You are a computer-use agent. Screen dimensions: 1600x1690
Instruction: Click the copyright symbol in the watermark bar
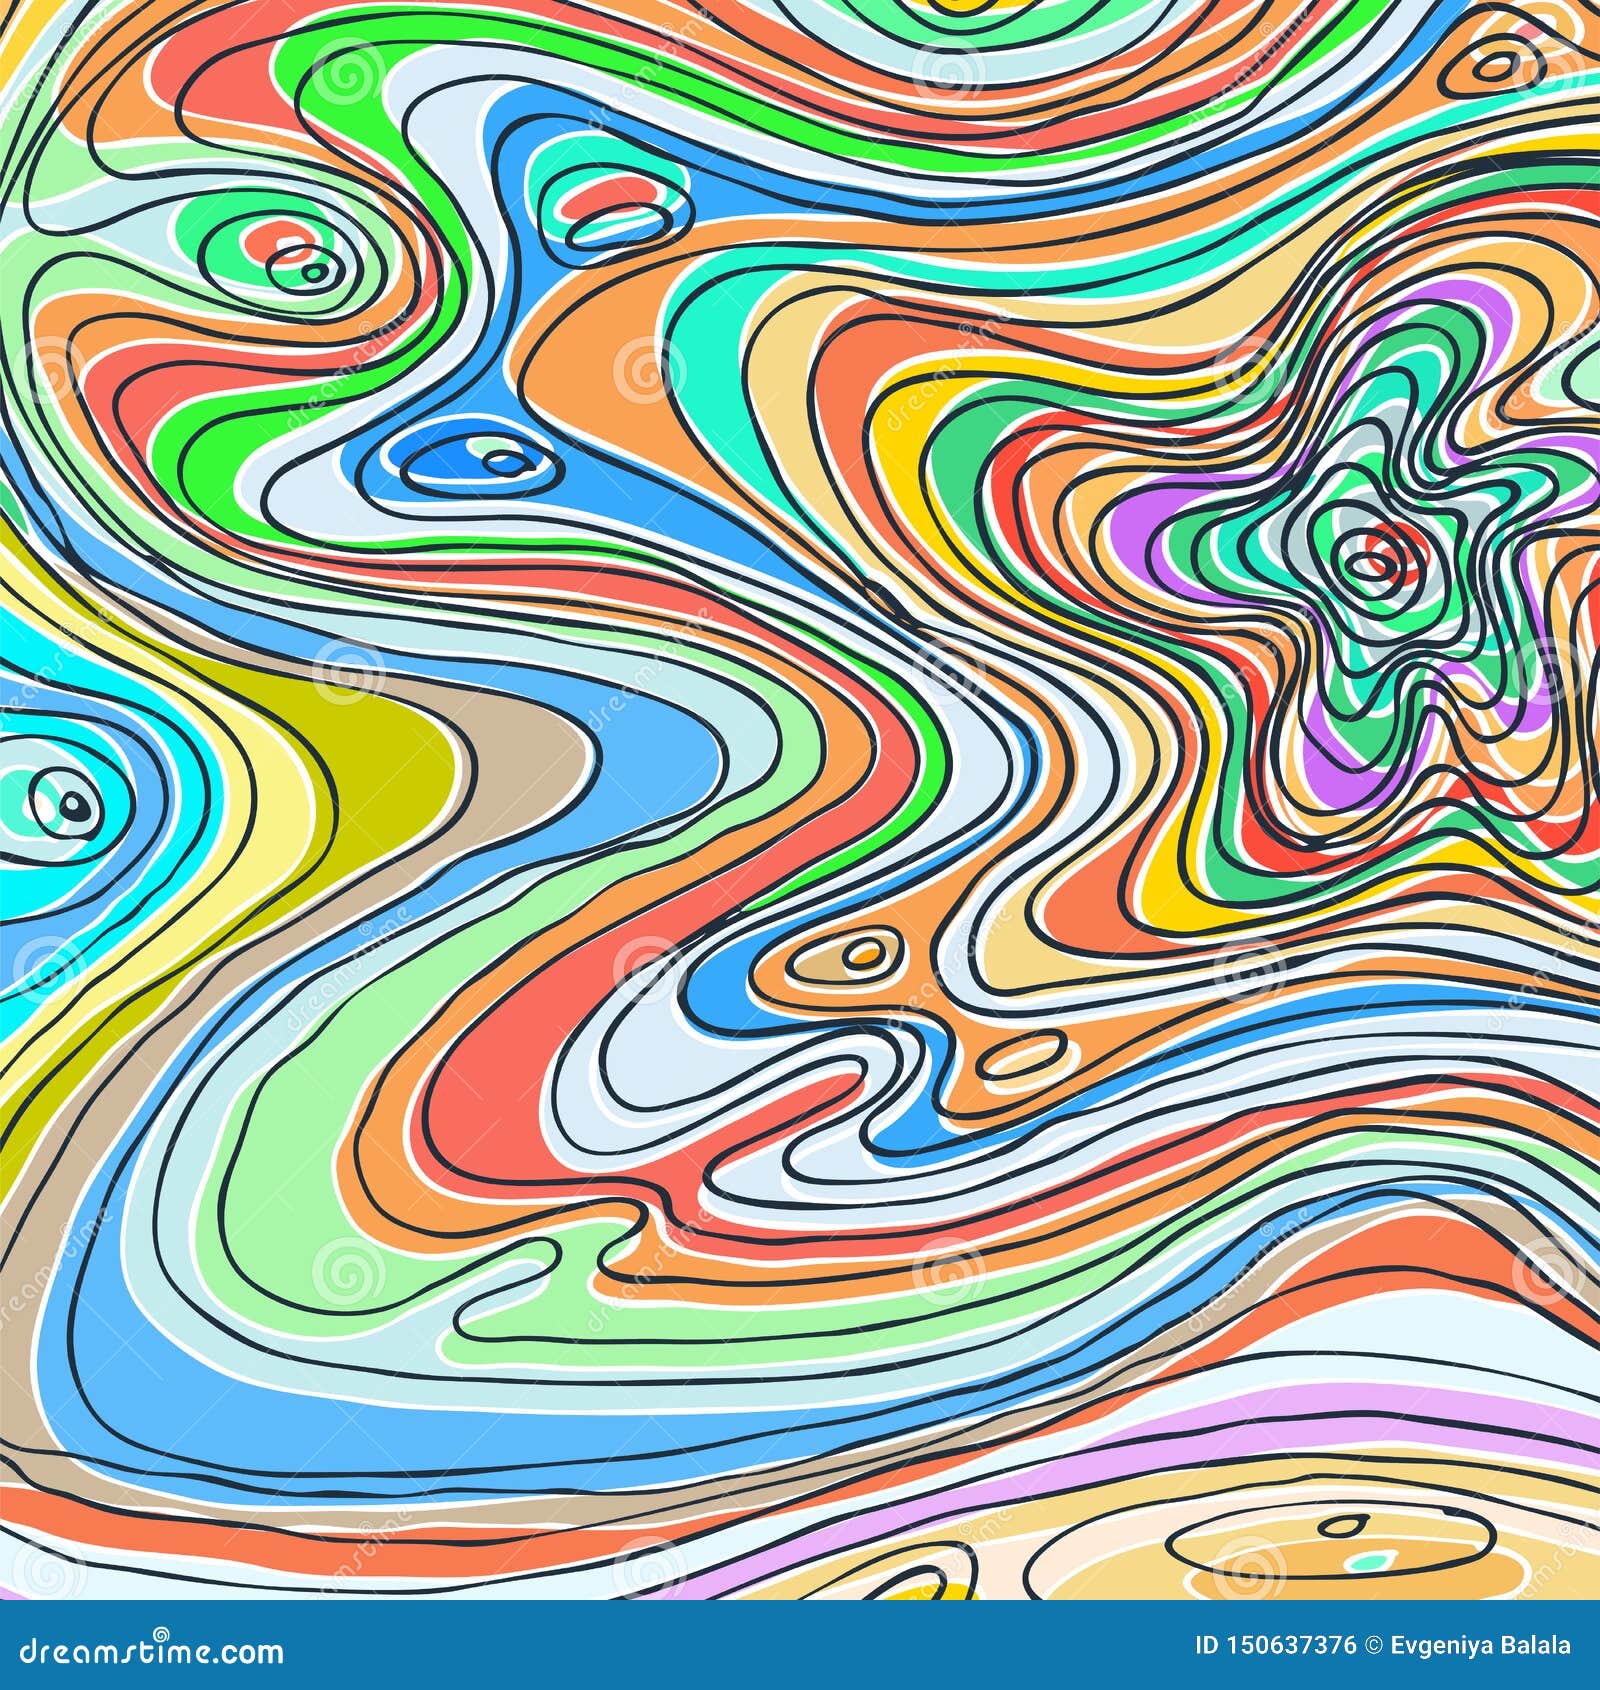[x=1375, y=1644]
